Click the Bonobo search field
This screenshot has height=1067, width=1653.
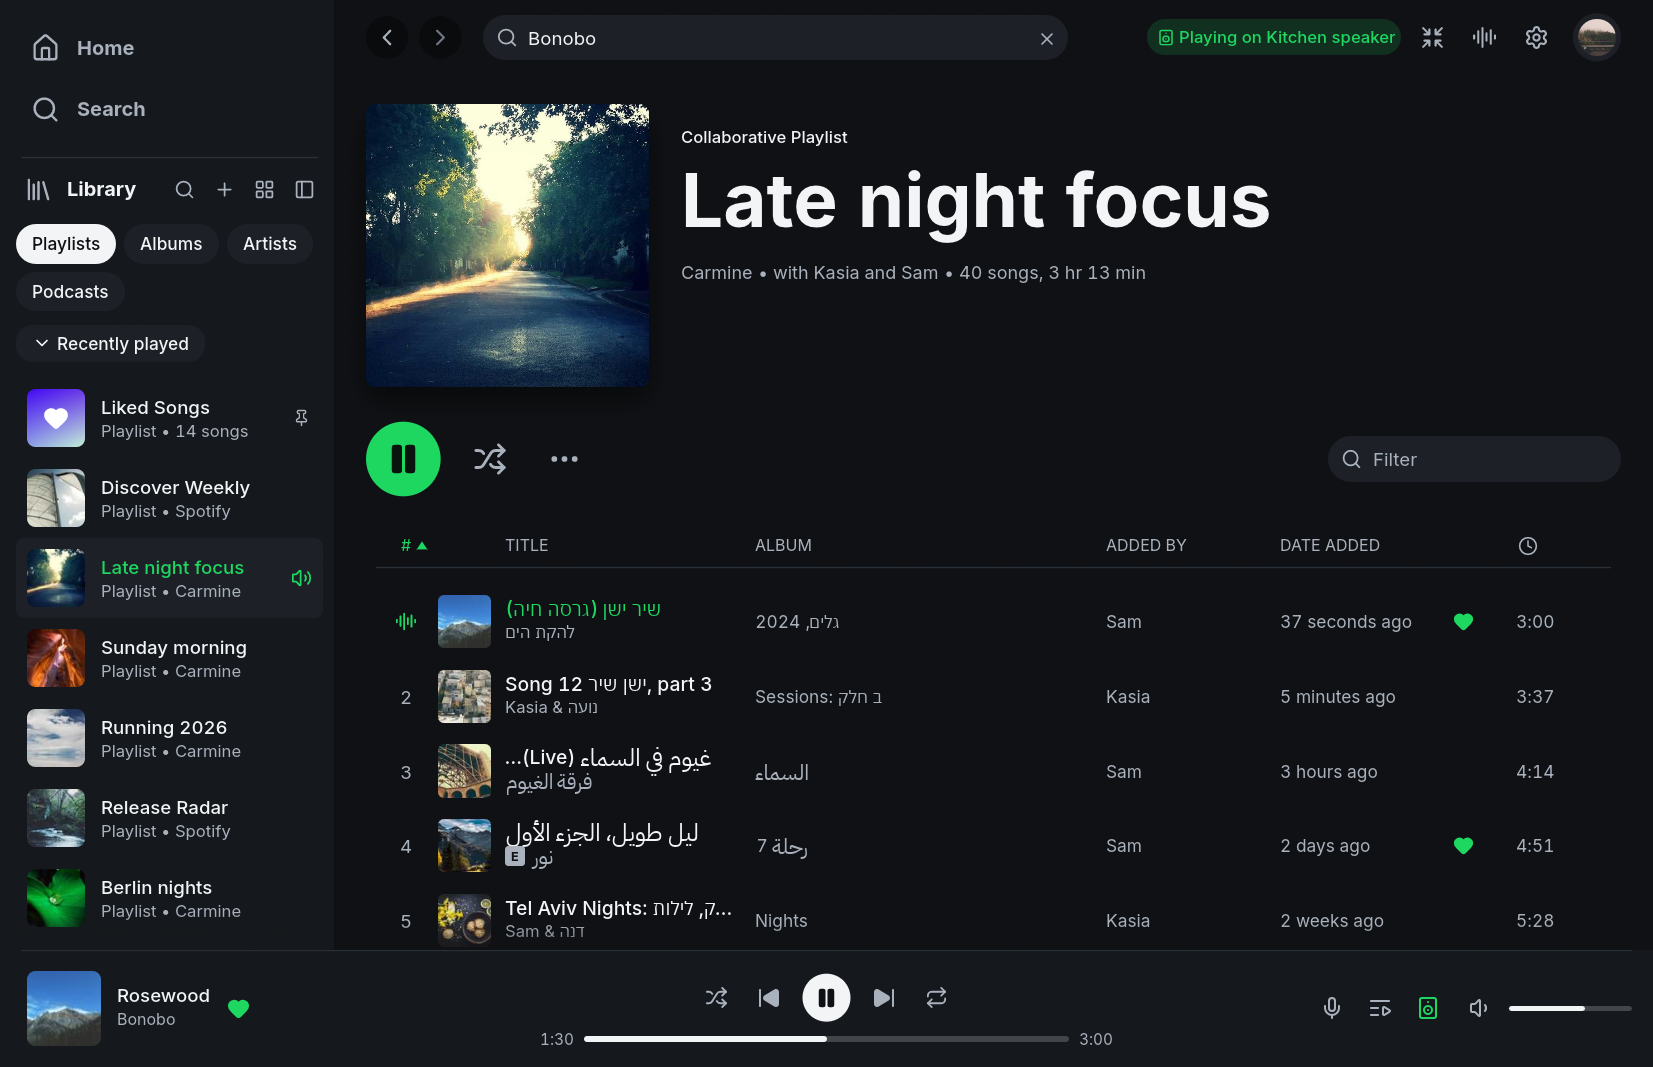pyautogui.click(x=775, y=38)
